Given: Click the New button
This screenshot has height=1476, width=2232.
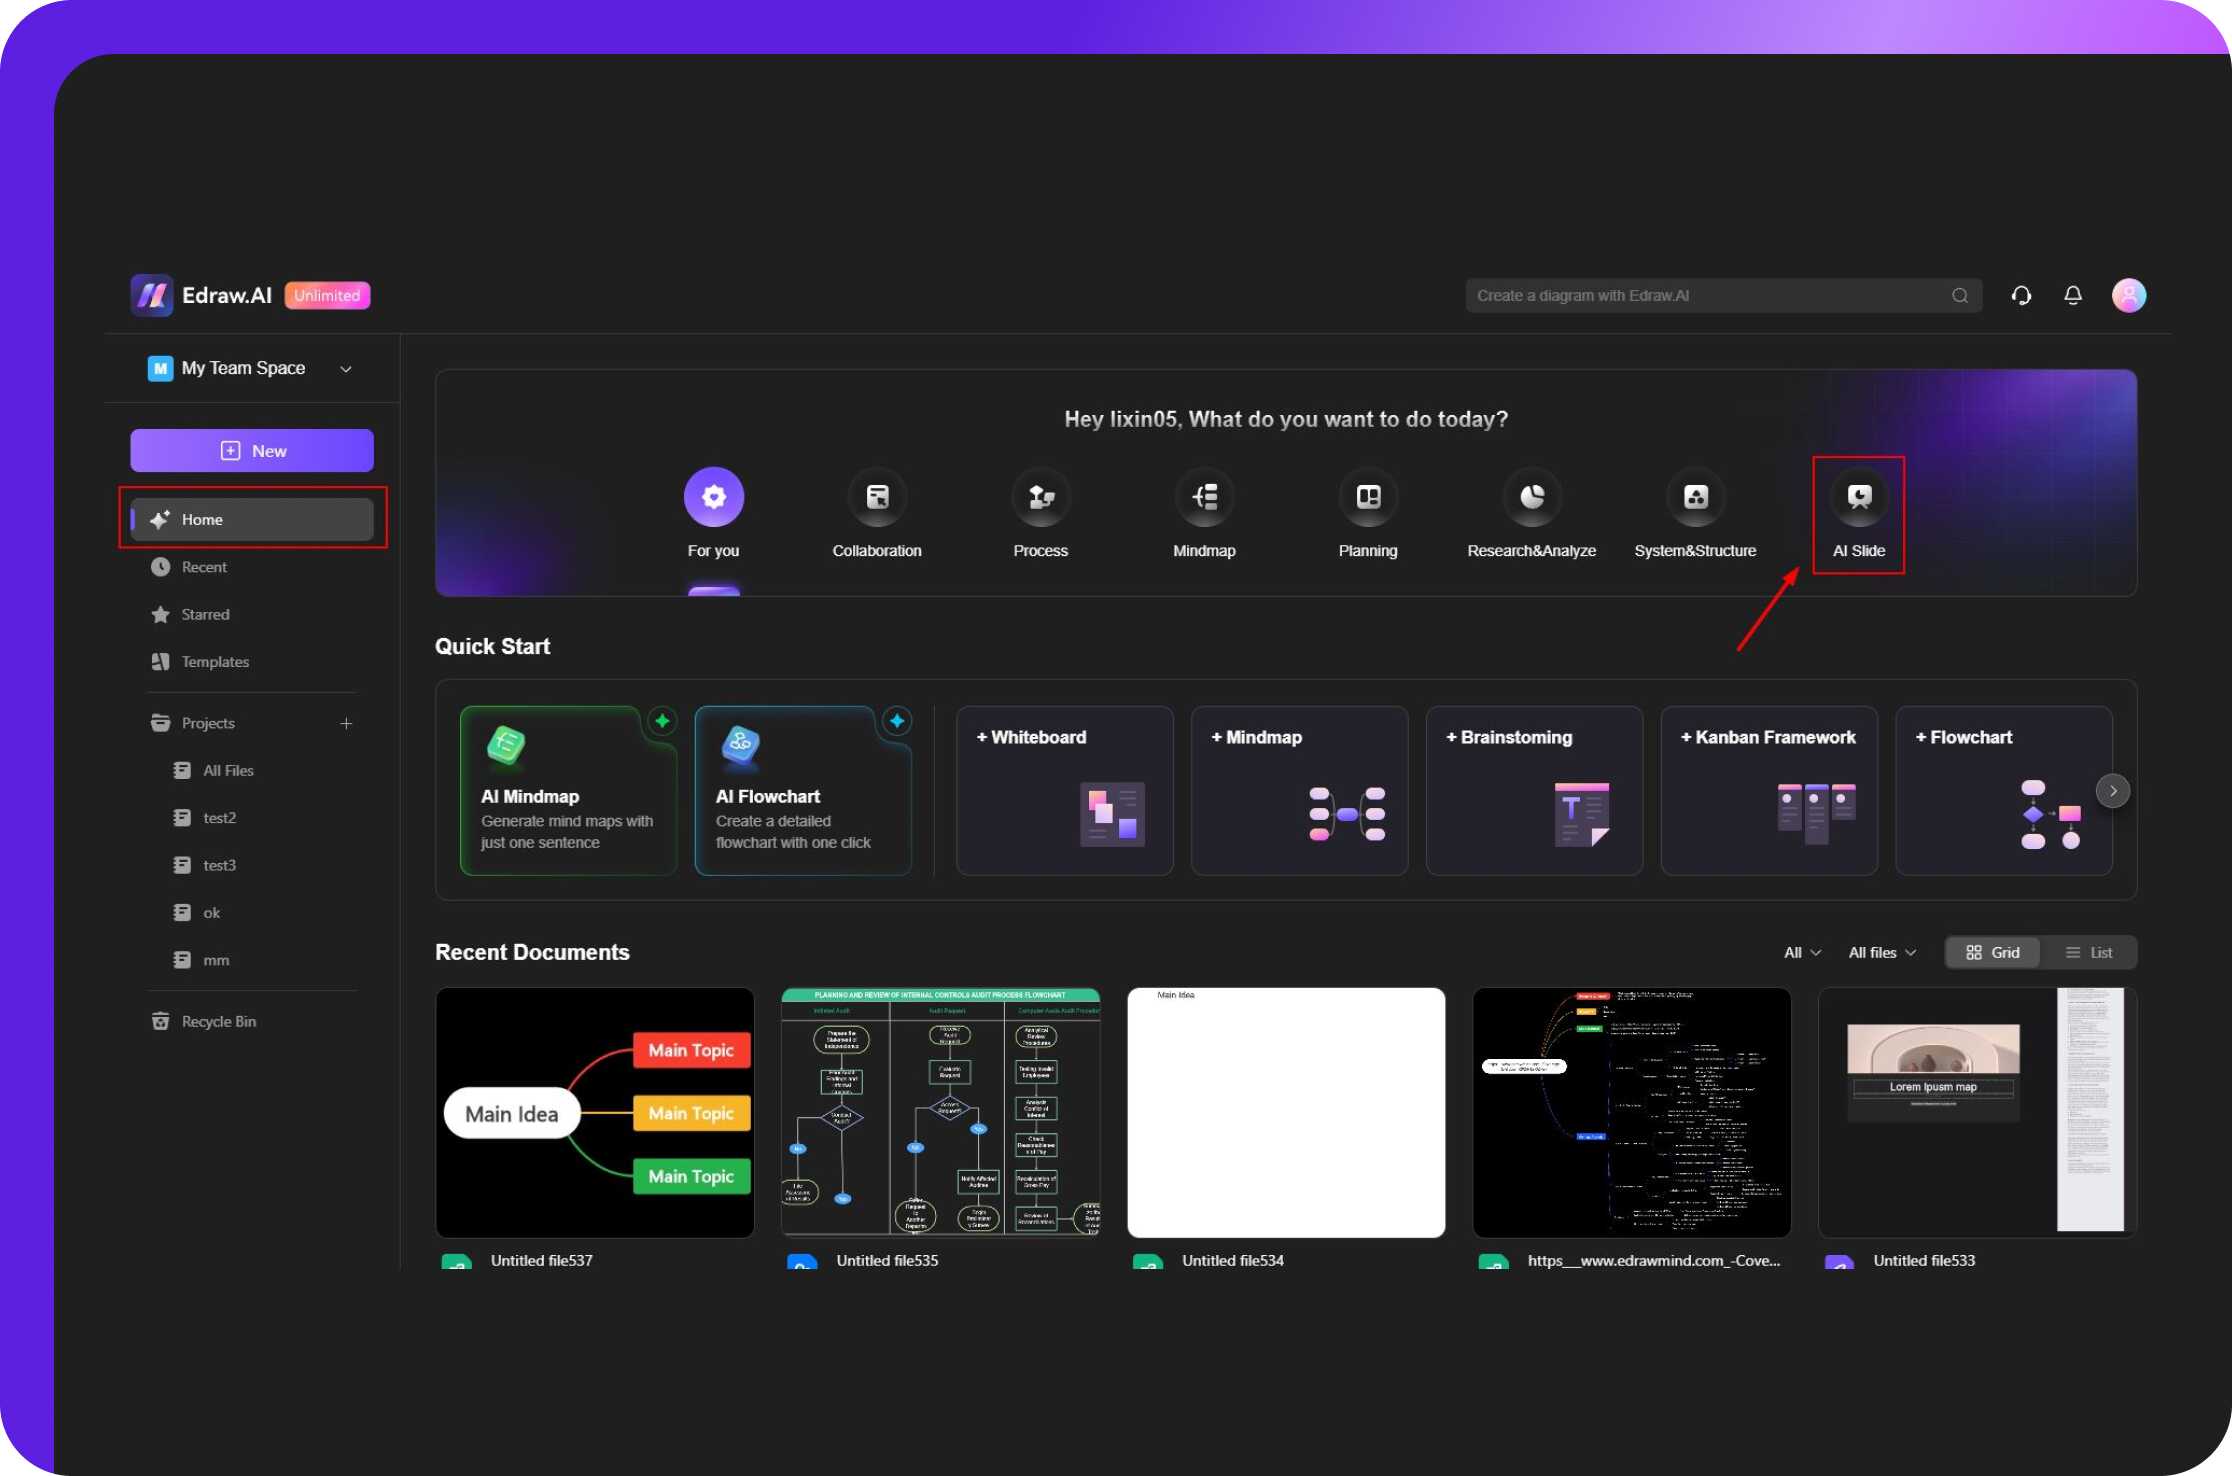Looking at the screenshot, I should pos(250,450).
